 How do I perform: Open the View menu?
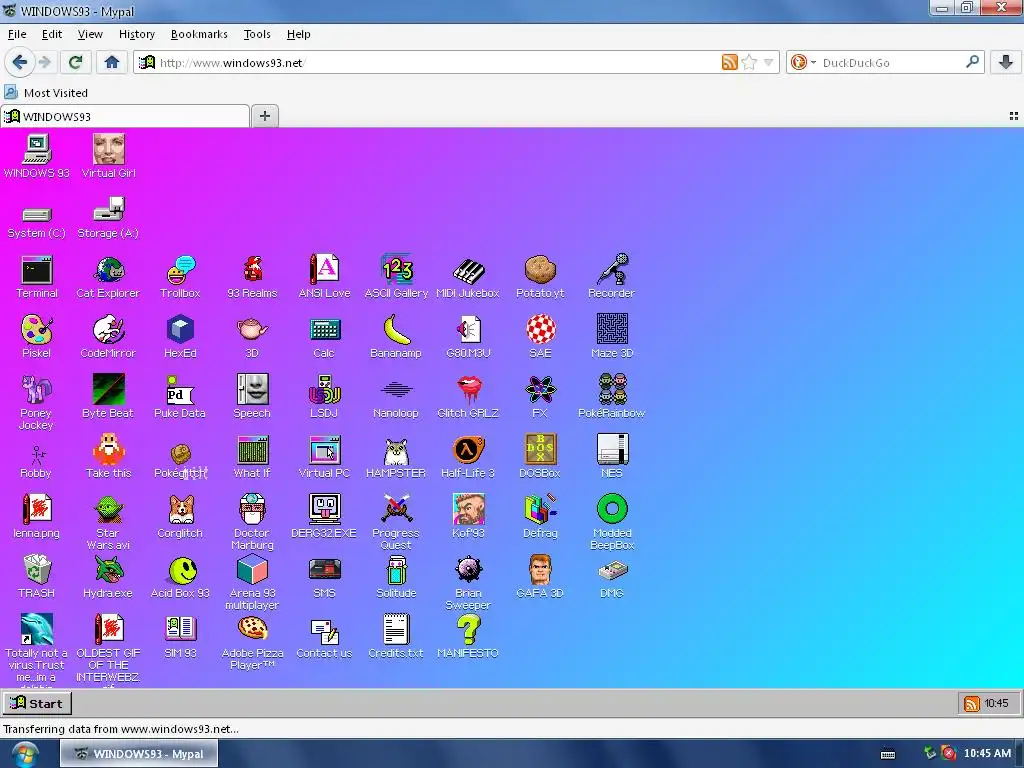click(x=90, y=34)
